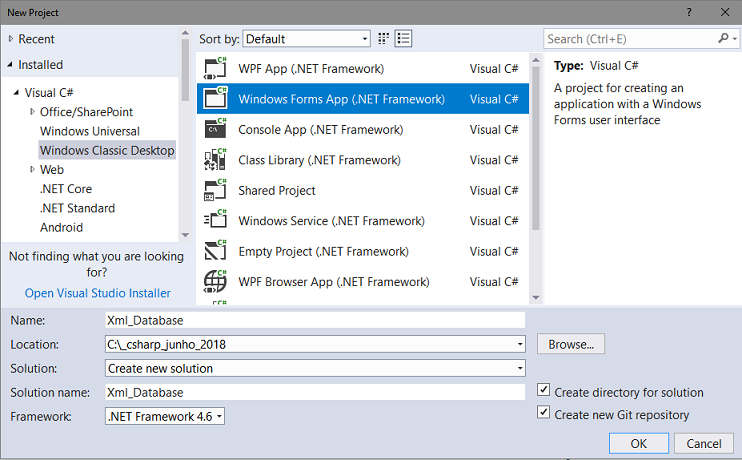The width and height of the screenshot is (742, 460).
Task: Disable Create new Git repository
Action: [x=544, y=413]
